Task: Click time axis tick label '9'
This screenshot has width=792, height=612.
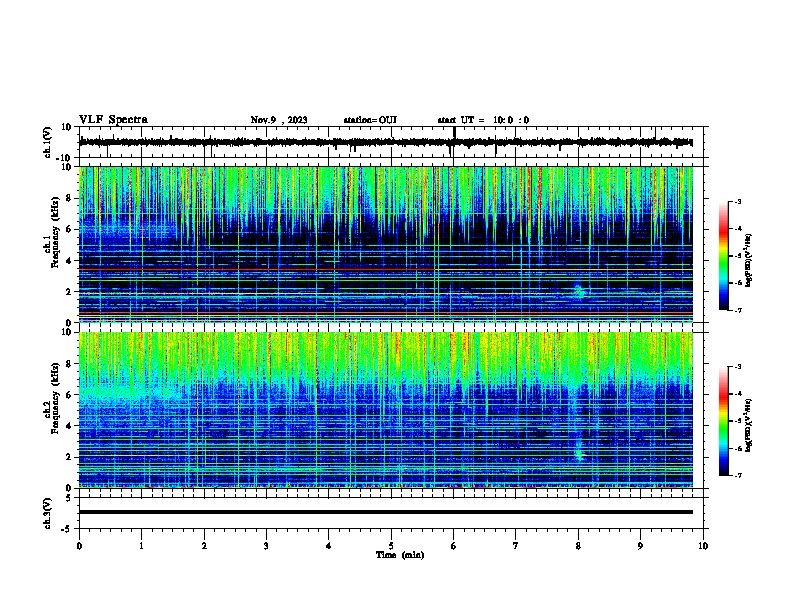Action: [640, 546]
